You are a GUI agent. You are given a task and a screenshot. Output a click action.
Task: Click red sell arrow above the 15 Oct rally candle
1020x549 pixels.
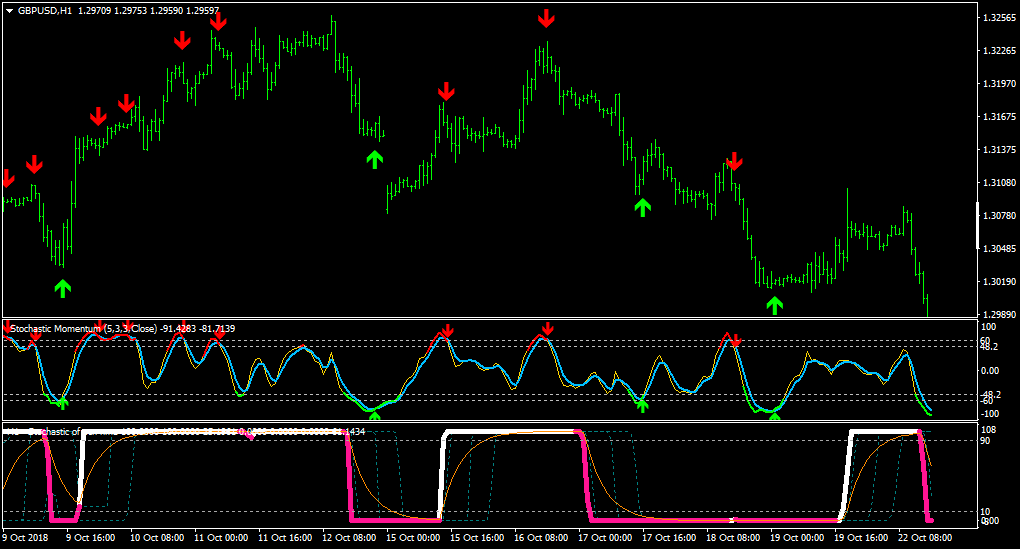pyautogui.click(x=446, y=91)
